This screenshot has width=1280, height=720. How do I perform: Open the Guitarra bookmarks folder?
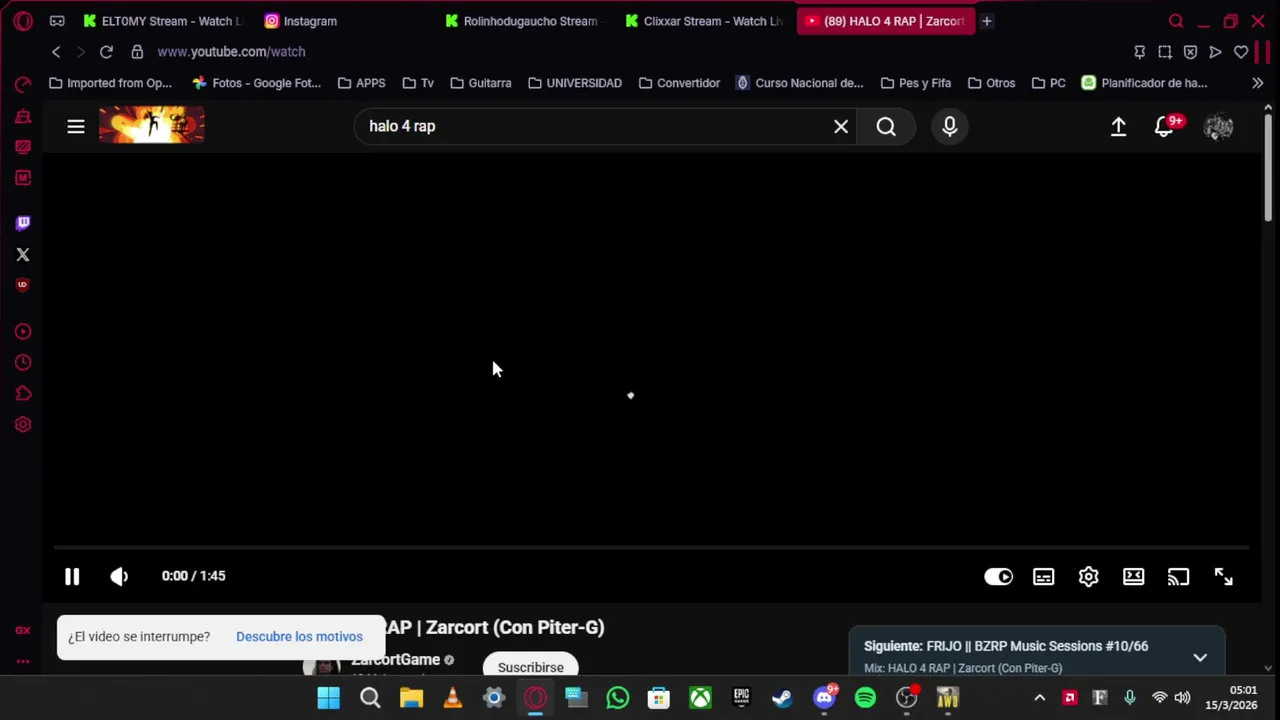[x=480, y=83]
